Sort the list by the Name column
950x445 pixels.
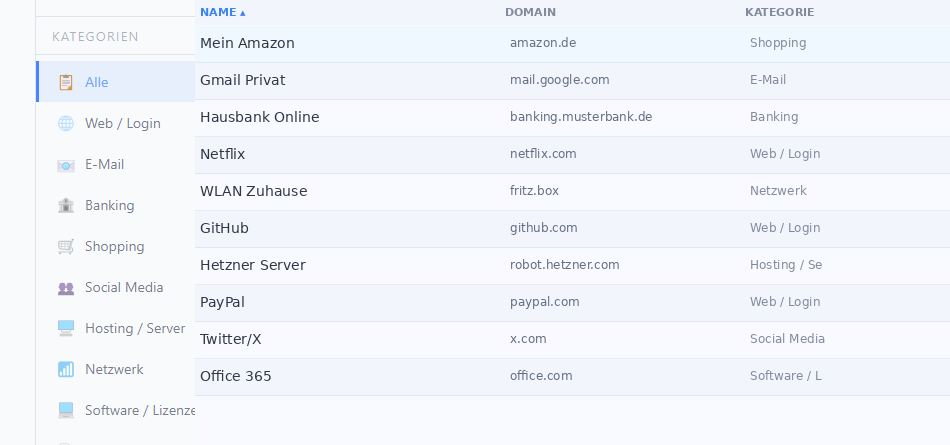click(x=222, y=12)
